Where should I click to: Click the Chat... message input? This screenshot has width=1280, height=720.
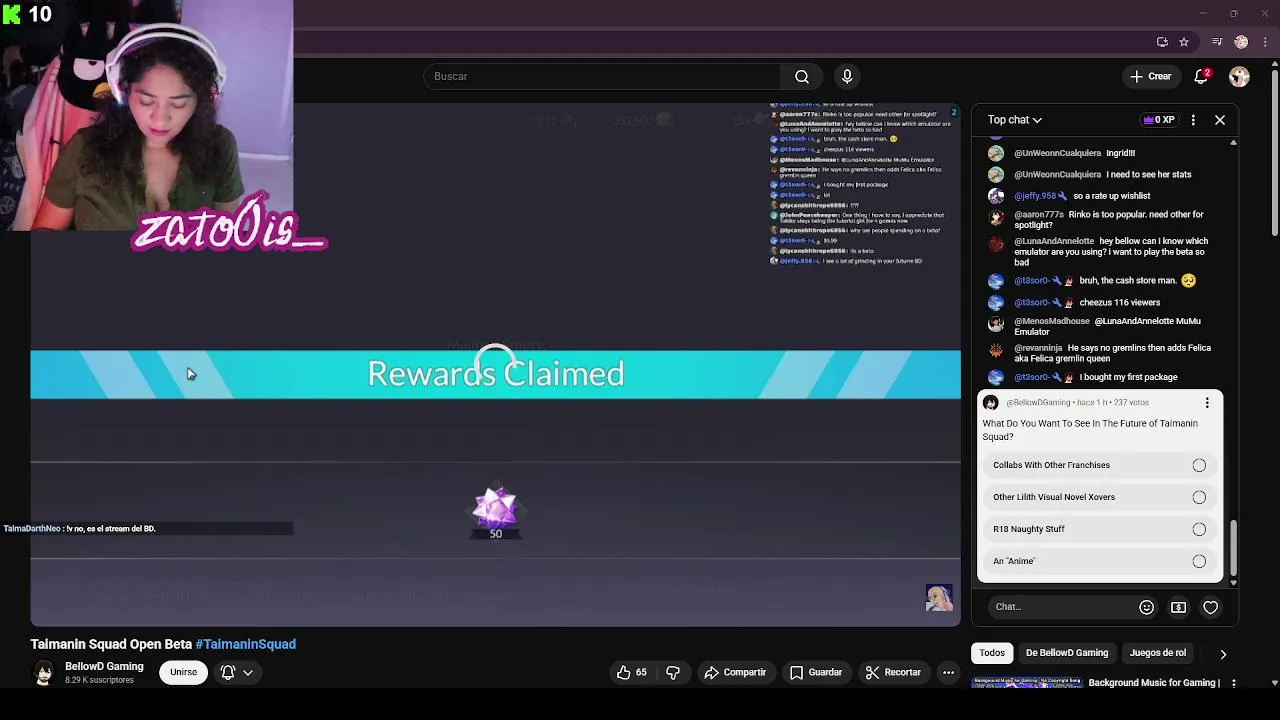(x=1060, y=607)
